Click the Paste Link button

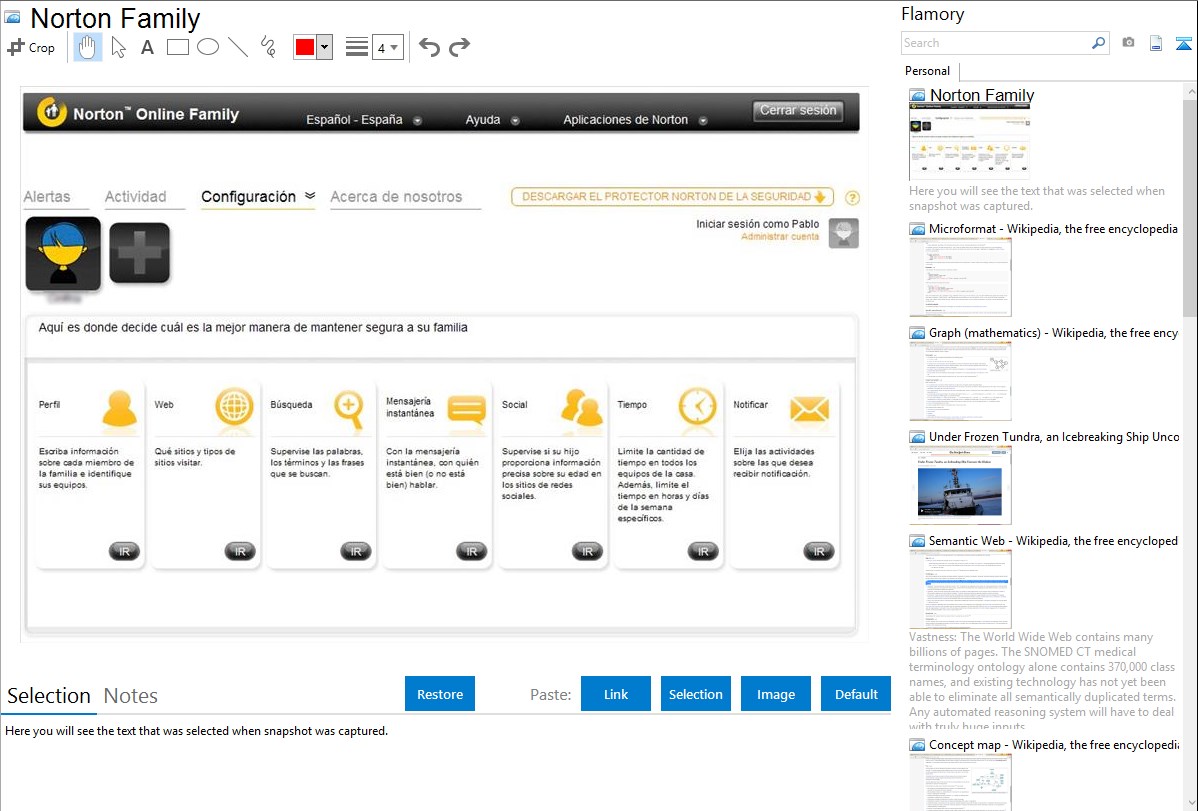(616, 694)
